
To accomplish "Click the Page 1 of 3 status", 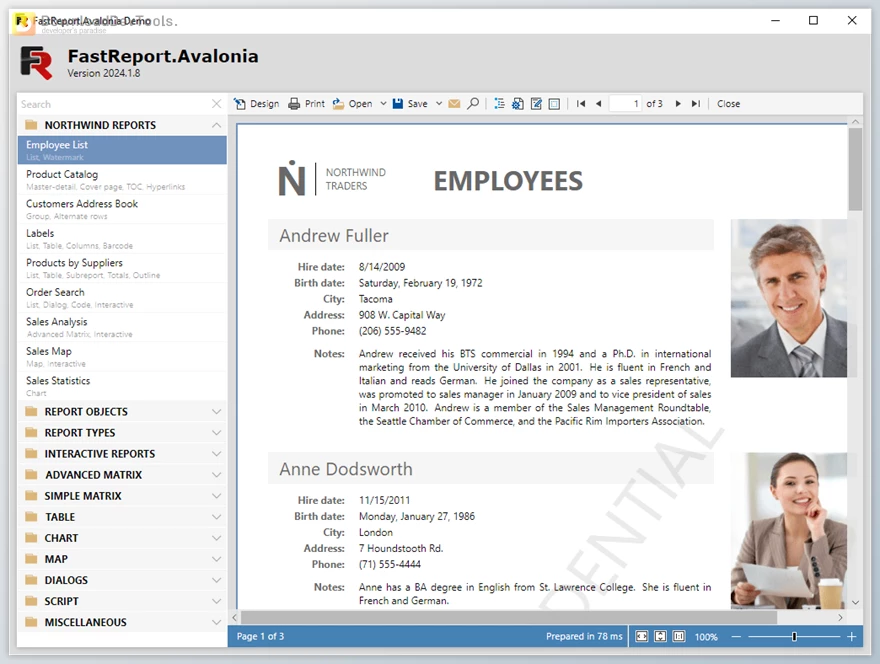I will point(260,636).
